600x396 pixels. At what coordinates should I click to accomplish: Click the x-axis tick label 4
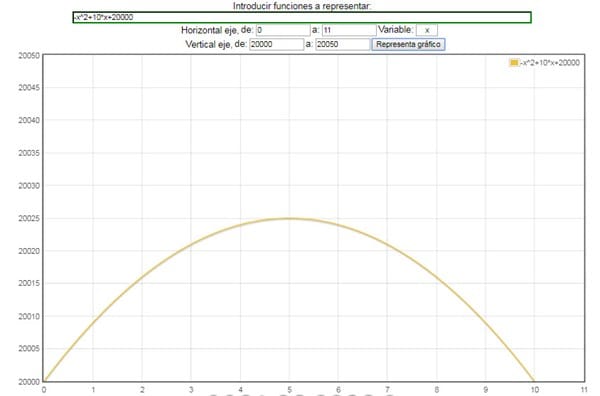pos(240,390)
